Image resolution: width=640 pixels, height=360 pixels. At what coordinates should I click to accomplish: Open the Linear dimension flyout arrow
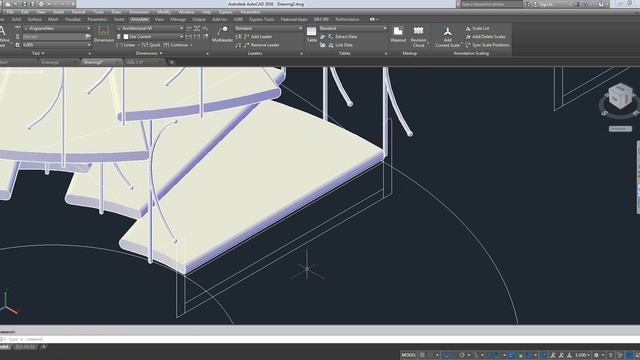[138, 45]
